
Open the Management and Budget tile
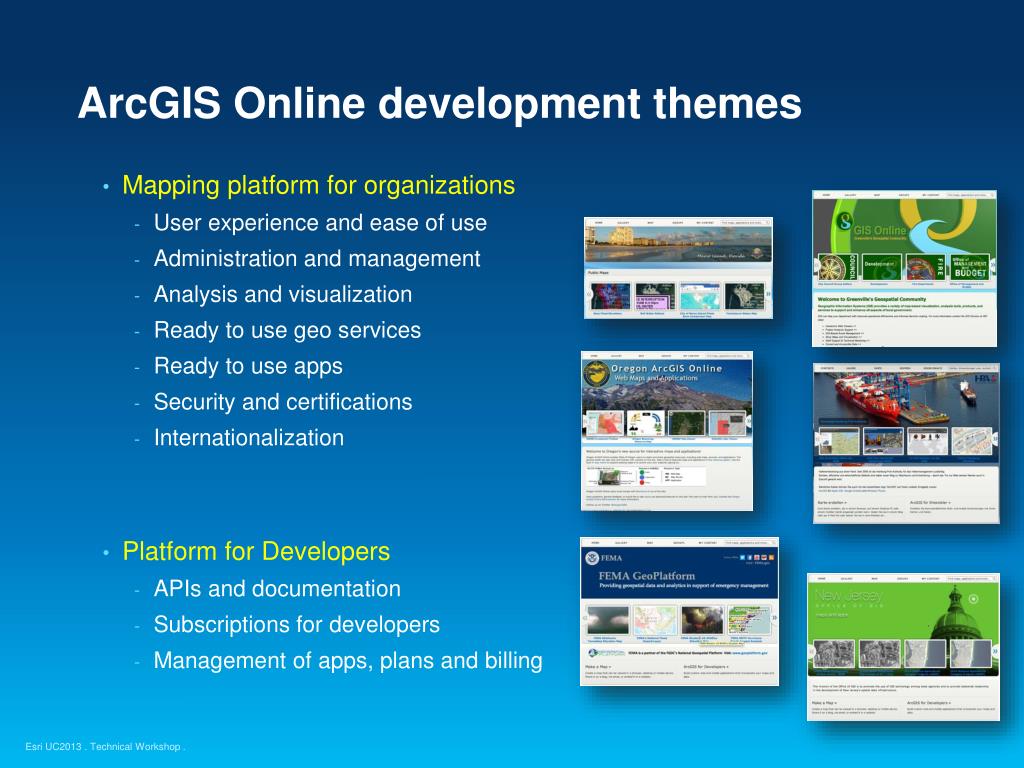pyautogui.click(x=970, y=267)
